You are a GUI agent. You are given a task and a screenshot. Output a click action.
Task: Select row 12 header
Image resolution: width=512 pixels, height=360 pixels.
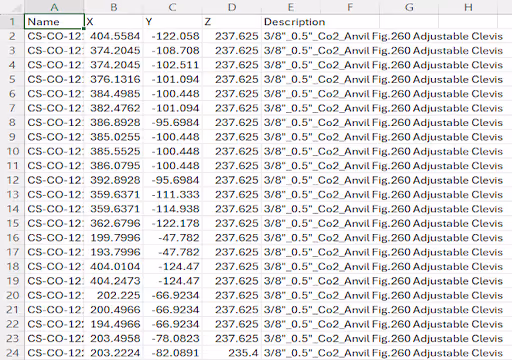click(x=12, y=180)
